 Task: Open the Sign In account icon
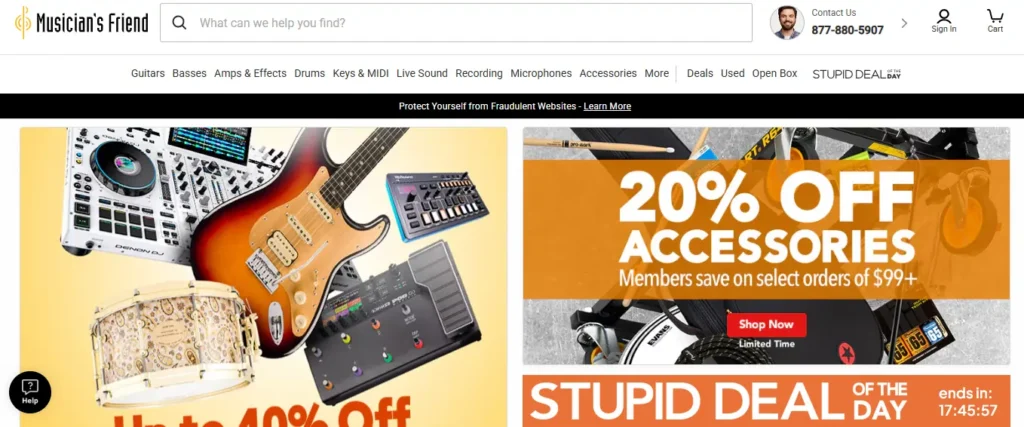pyautogui.click(x=944, y=21)
